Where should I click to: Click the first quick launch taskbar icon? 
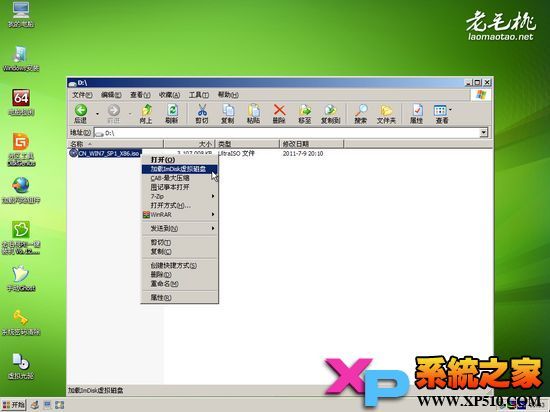point(35,405)
